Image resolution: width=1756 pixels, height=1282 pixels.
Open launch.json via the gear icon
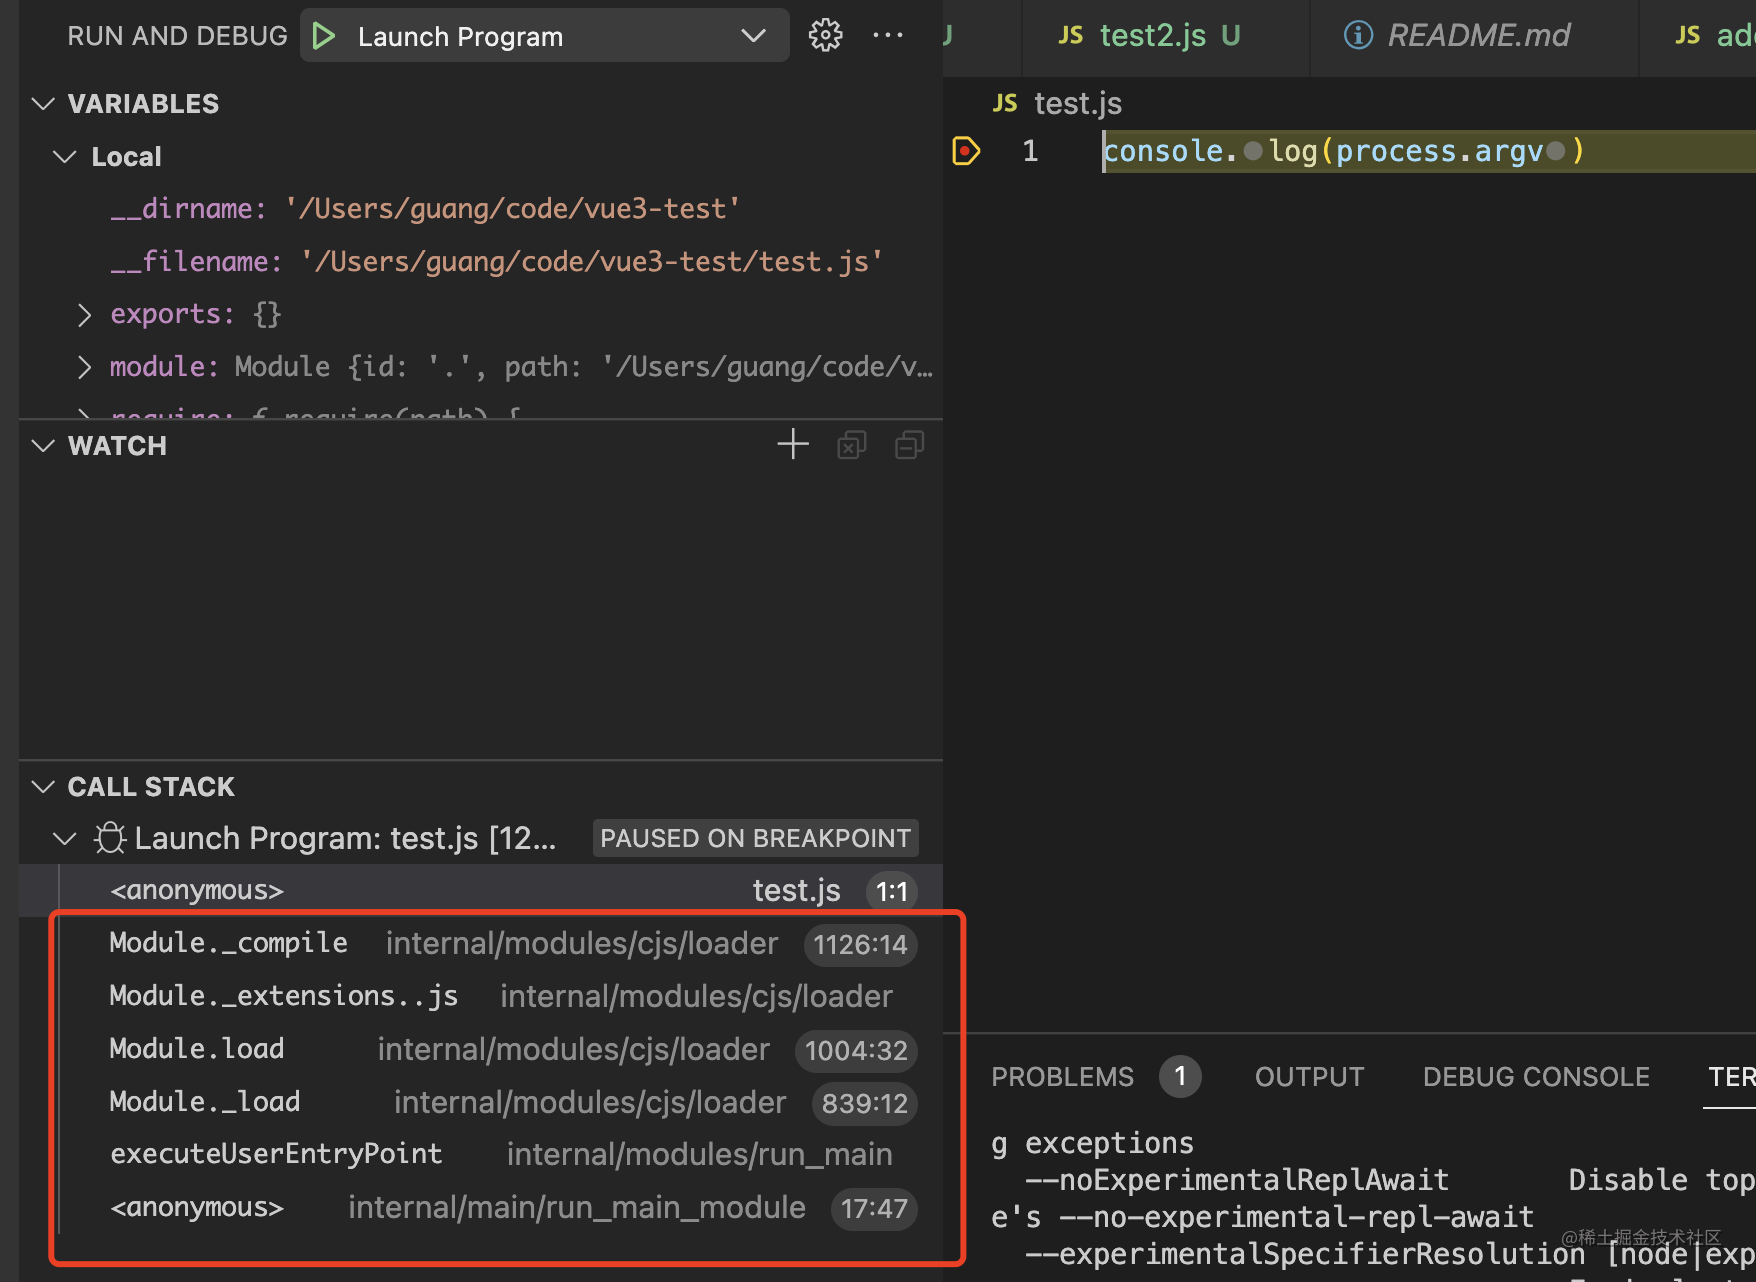[825, 36]
